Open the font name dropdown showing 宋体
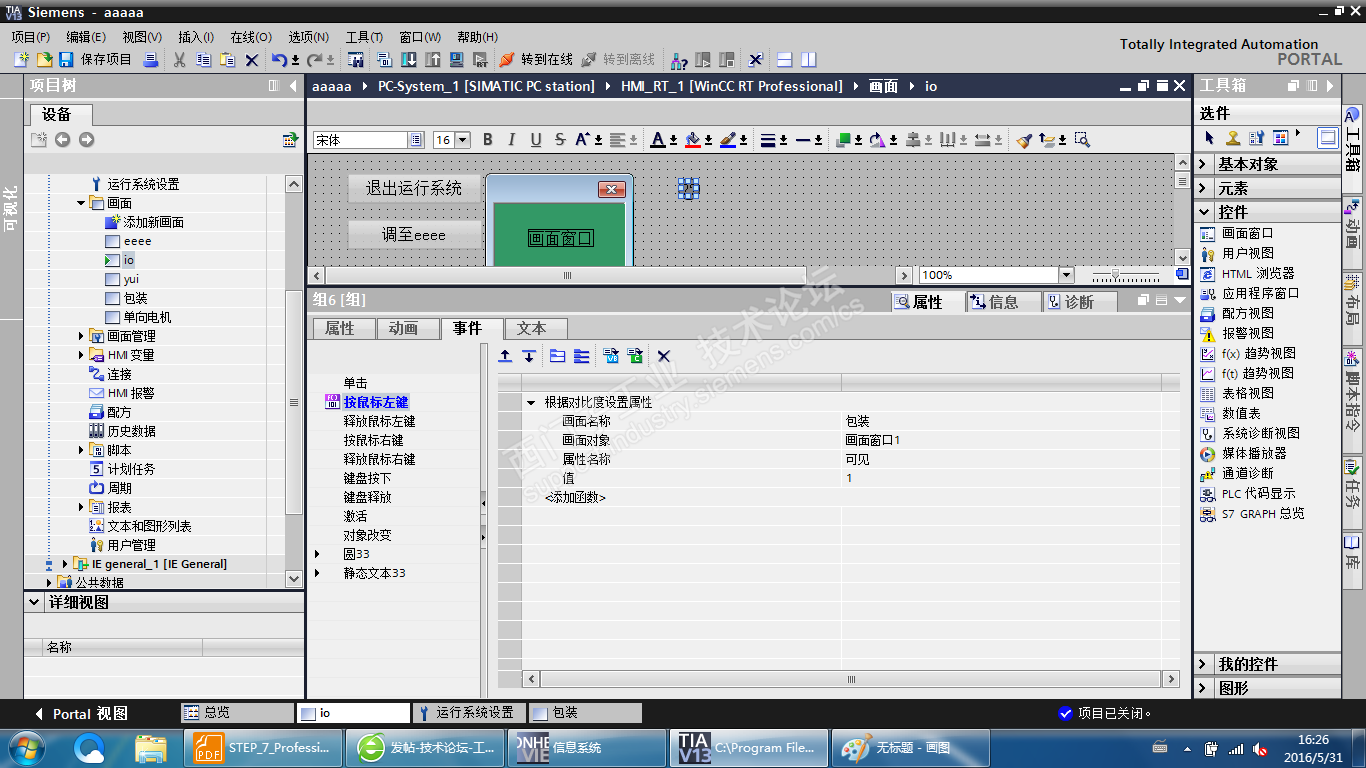The image size is (1366, 768). click(x=416, y=140)
